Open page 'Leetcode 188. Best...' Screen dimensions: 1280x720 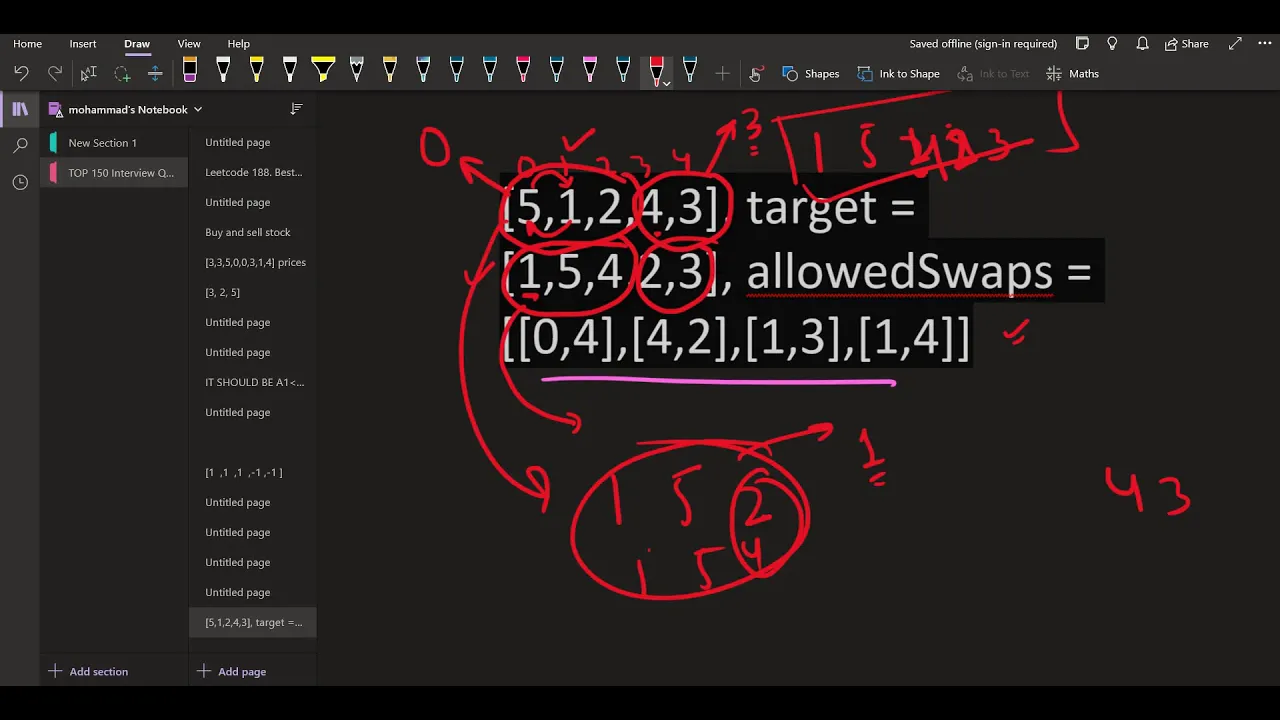[253, 172]
